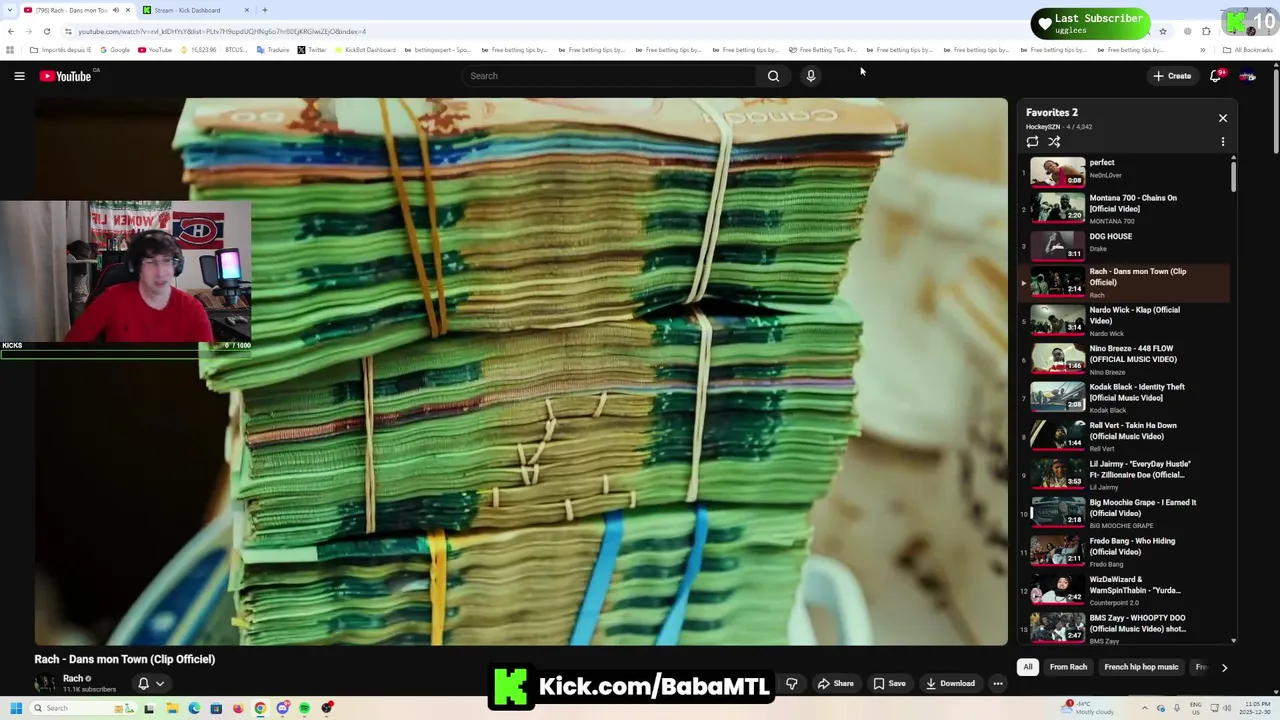This screenshot has width=1280, height=720.
Task: Save video to playlist
Action: point(890,684)
